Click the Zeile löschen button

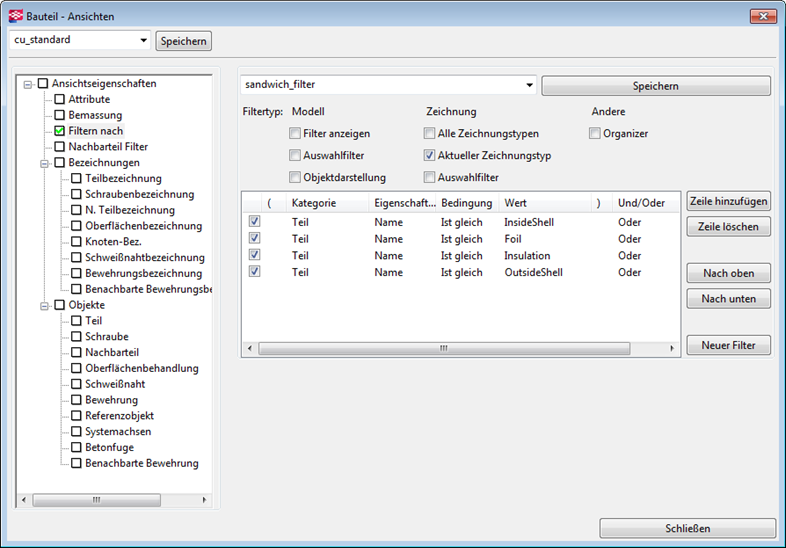(728, 227)
